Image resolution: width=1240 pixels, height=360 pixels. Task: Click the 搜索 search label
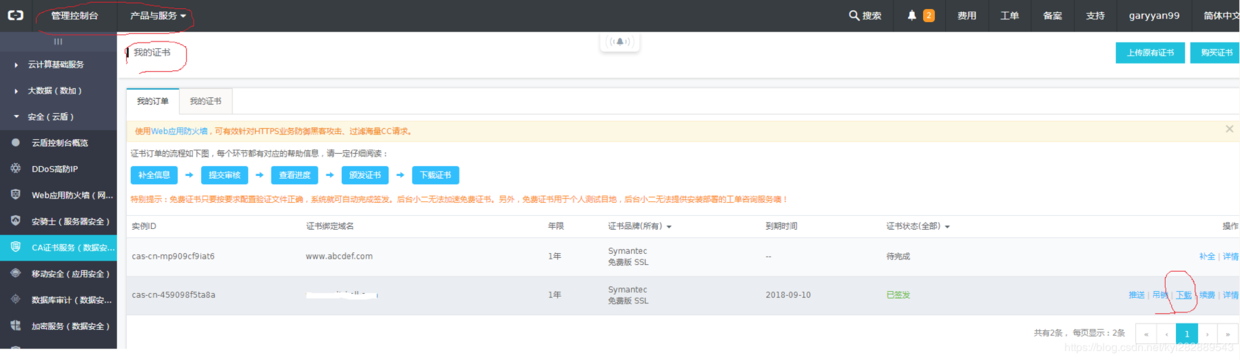pos(872,16)
